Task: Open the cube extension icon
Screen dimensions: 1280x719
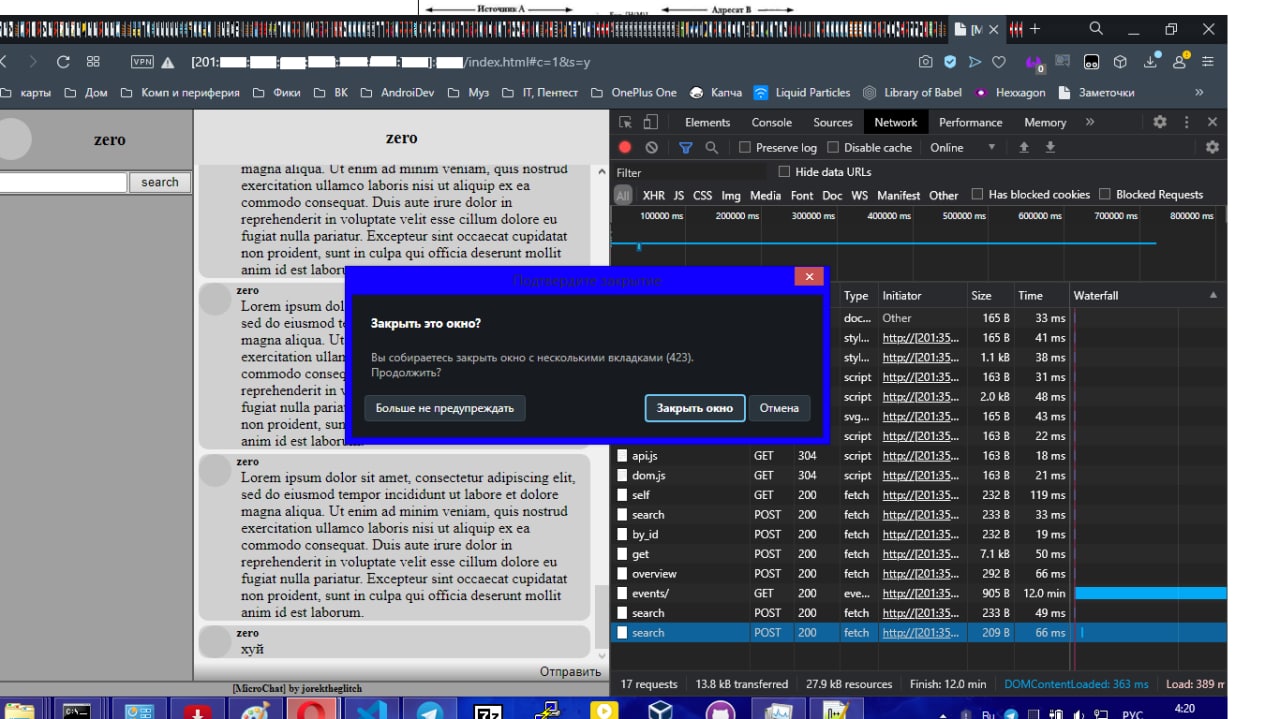Action: (1121, 62)
